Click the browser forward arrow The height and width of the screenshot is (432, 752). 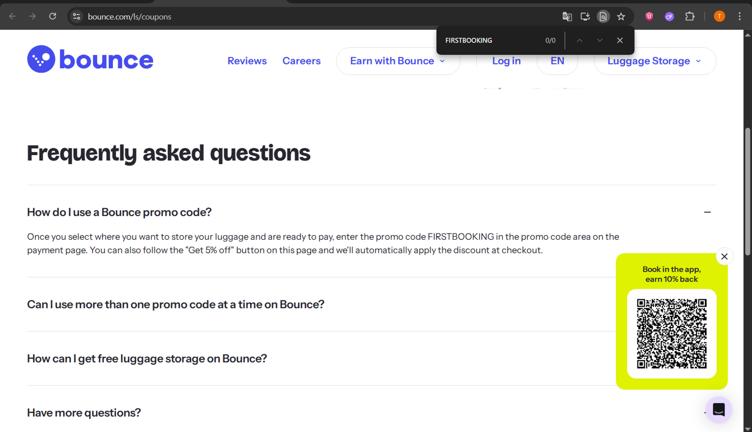coord(32,16)
